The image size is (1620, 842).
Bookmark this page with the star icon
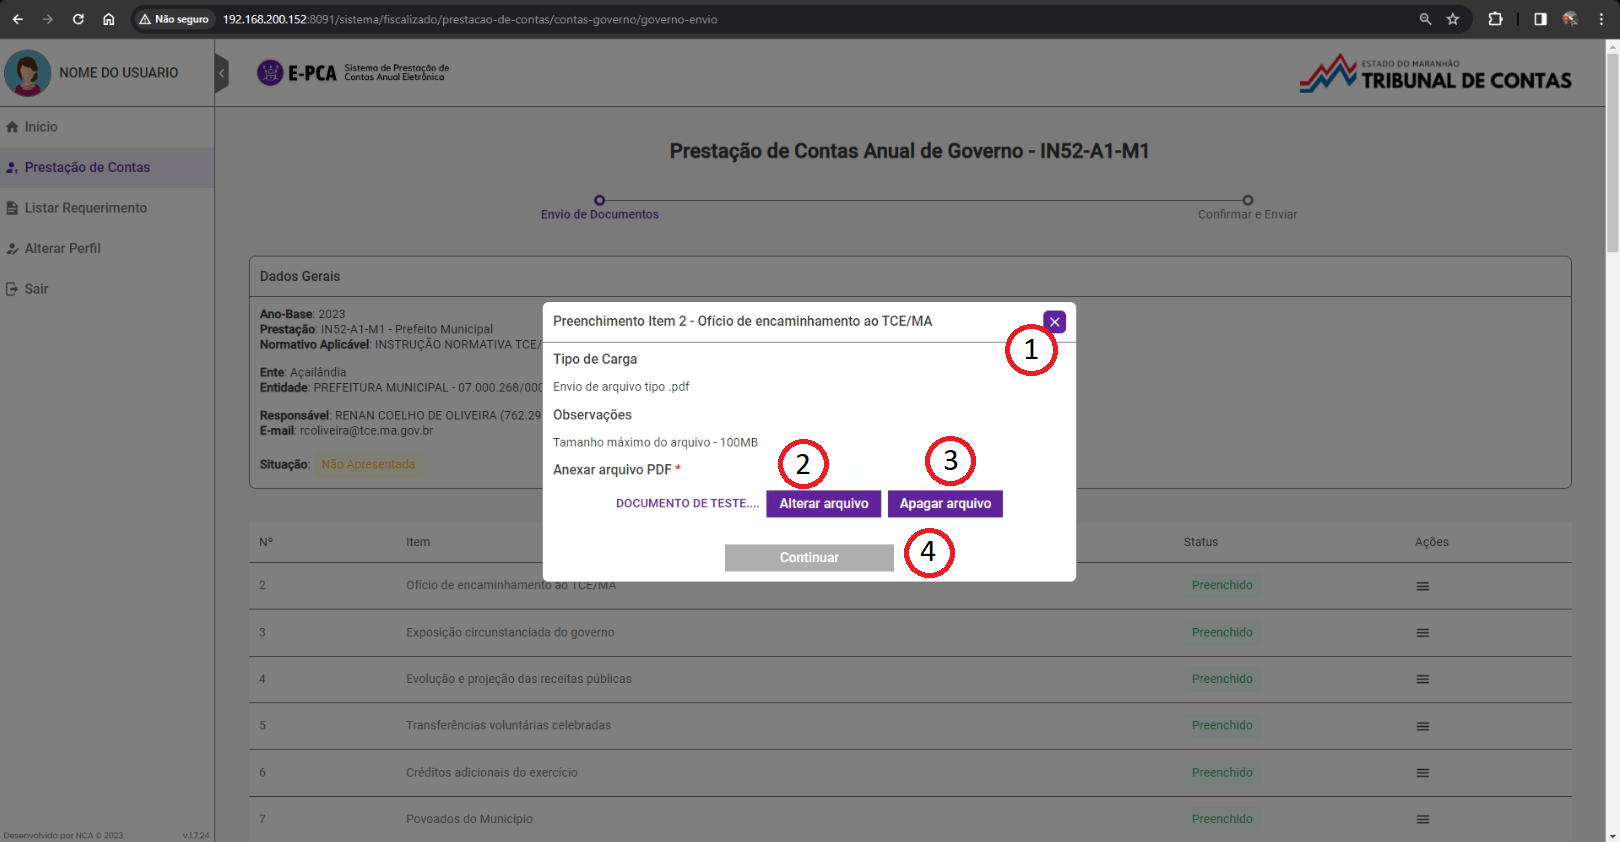pos(1453,19)
